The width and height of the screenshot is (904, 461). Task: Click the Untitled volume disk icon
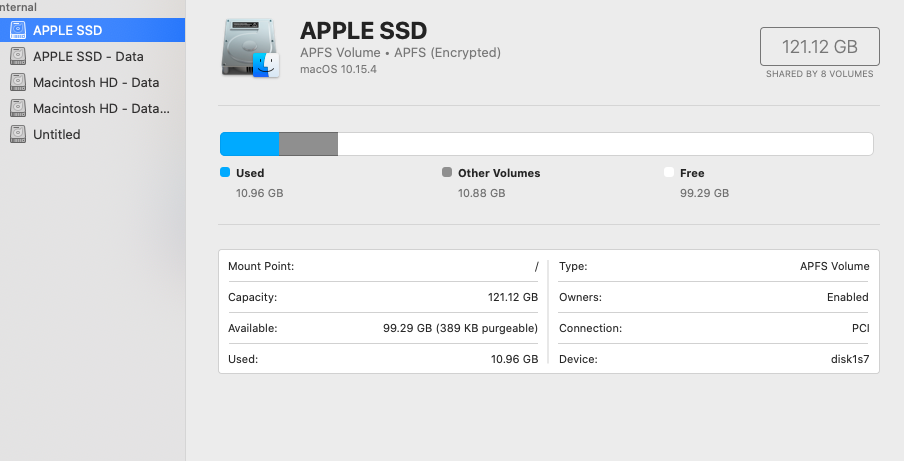pyautogui.click(x=18, y=134)
